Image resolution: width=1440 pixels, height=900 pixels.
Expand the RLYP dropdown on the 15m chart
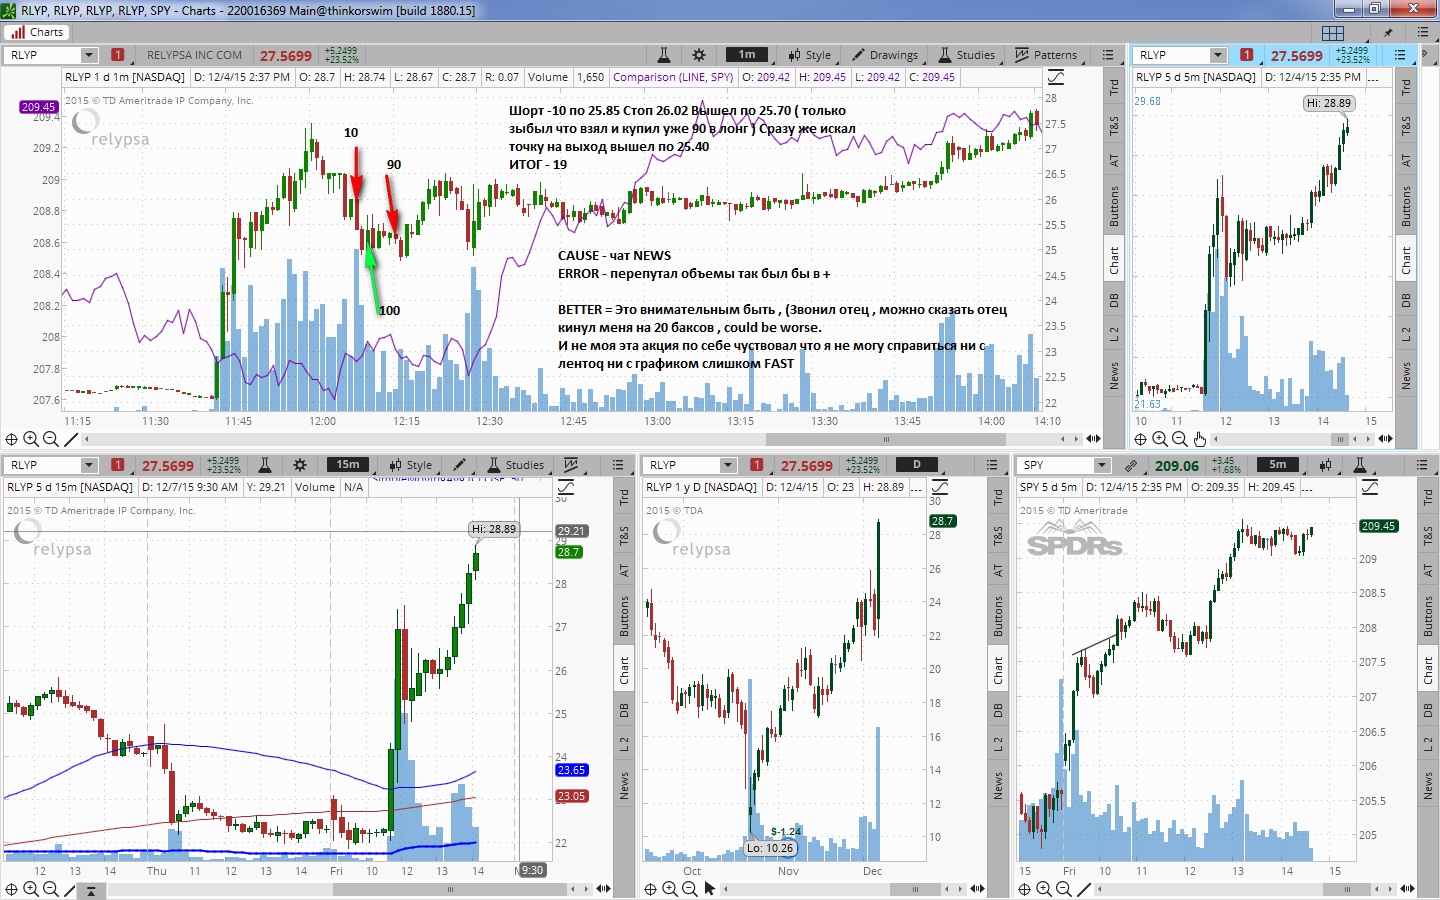coord(89,465)
